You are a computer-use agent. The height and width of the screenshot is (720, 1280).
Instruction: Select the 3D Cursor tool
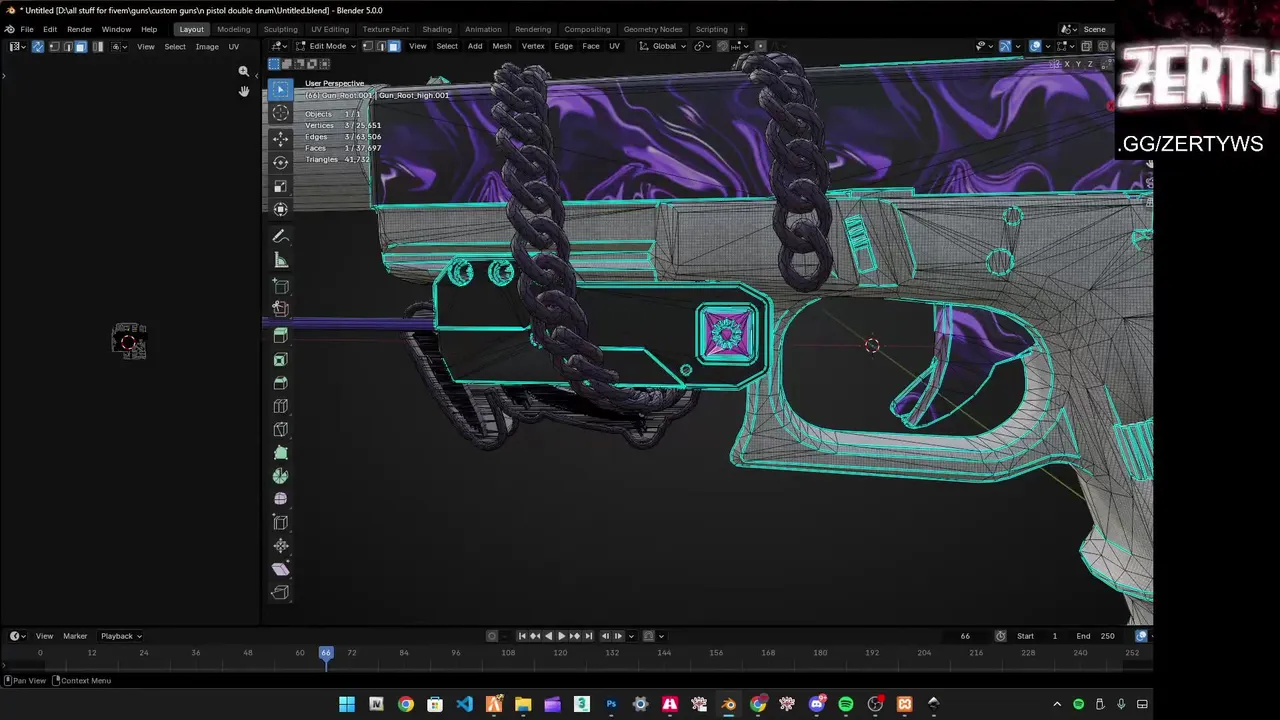280,114
